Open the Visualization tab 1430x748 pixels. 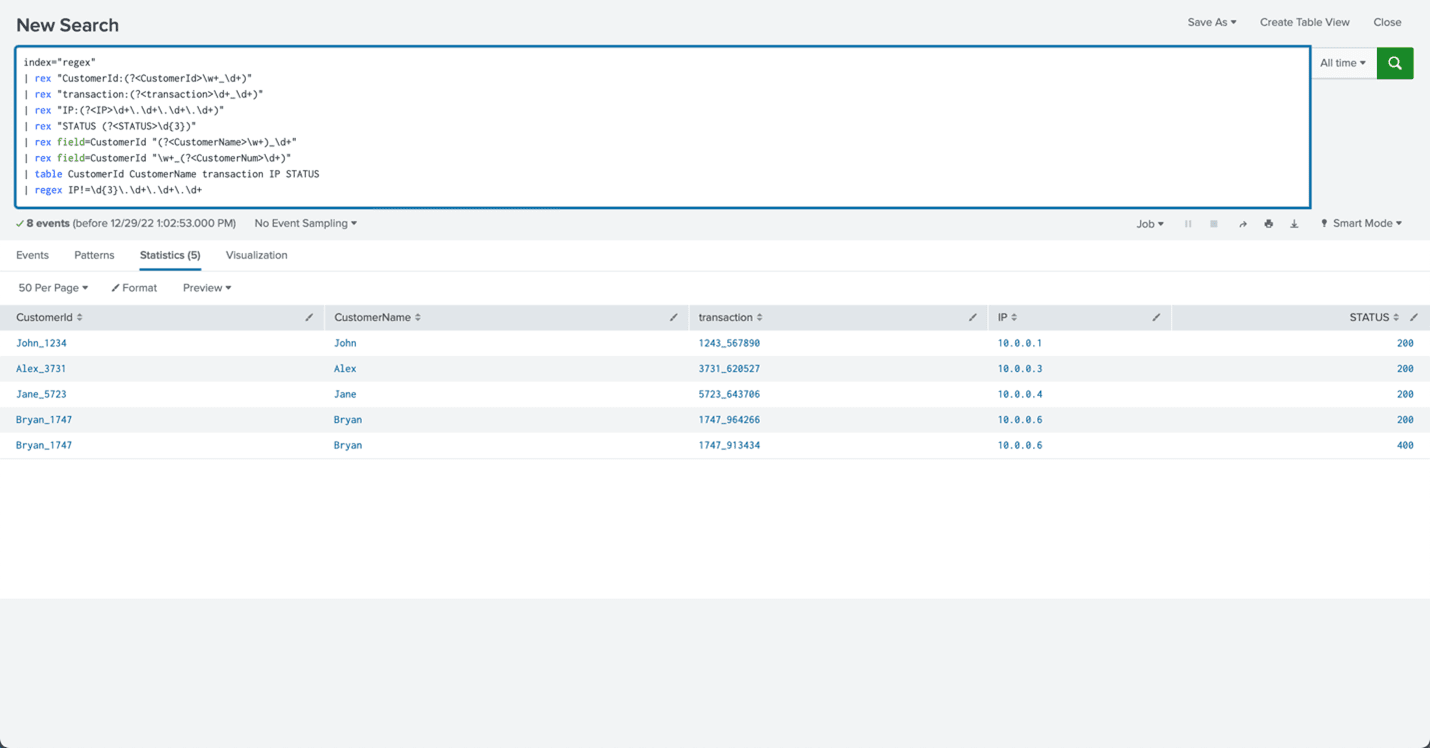coord(256,255)
